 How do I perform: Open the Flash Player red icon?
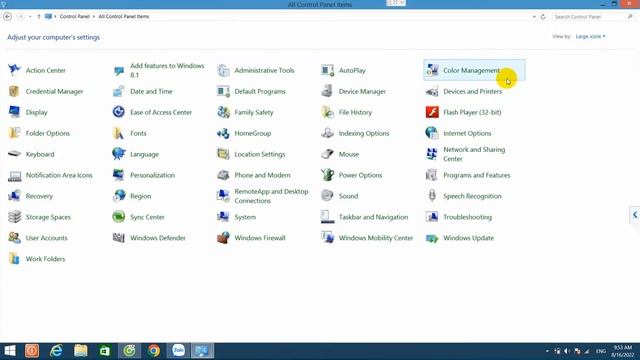[432, 112]
